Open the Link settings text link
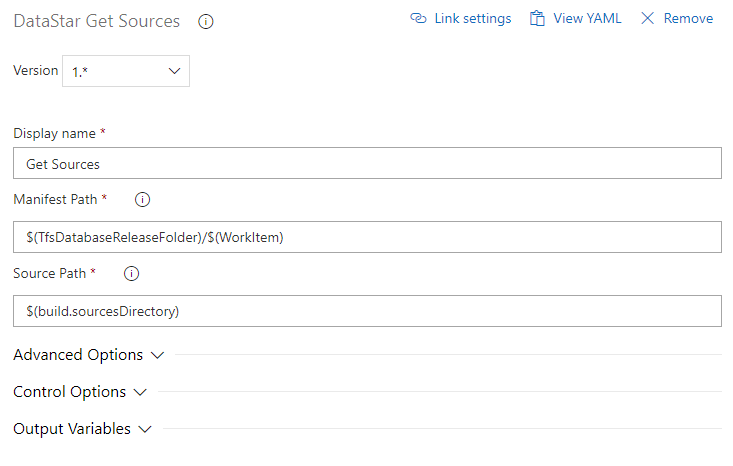The height and width of the screenshot is (466, 733). tap(472, 19)
